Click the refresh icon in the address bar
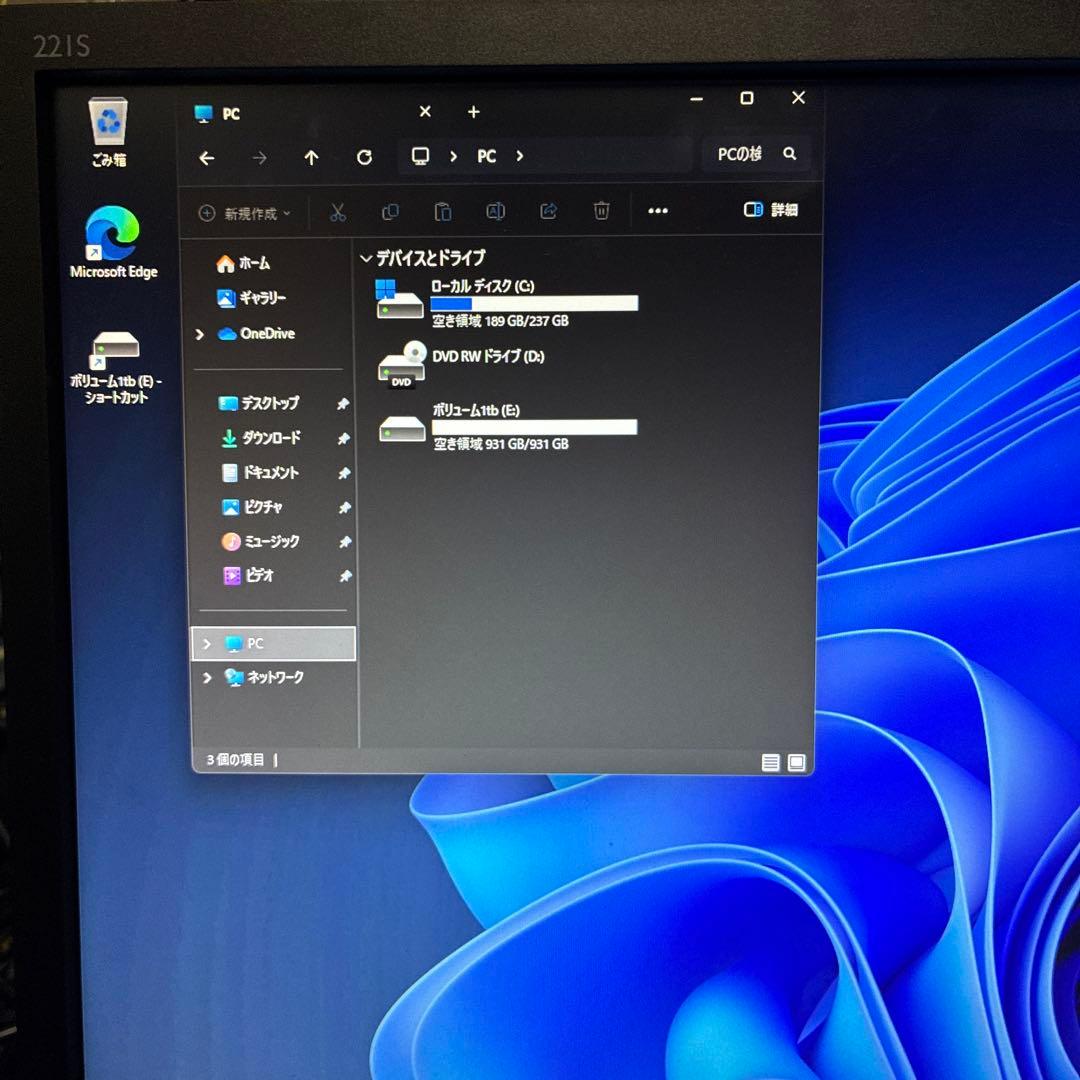The width and height of the screenshot is (1080, 1080). (364, 157)
